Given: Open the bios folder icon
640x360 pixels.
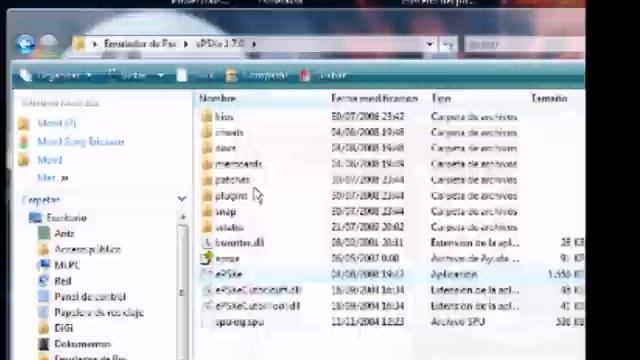Looking at the screenshot, I should pyautogui.click(x=207, y=117).
